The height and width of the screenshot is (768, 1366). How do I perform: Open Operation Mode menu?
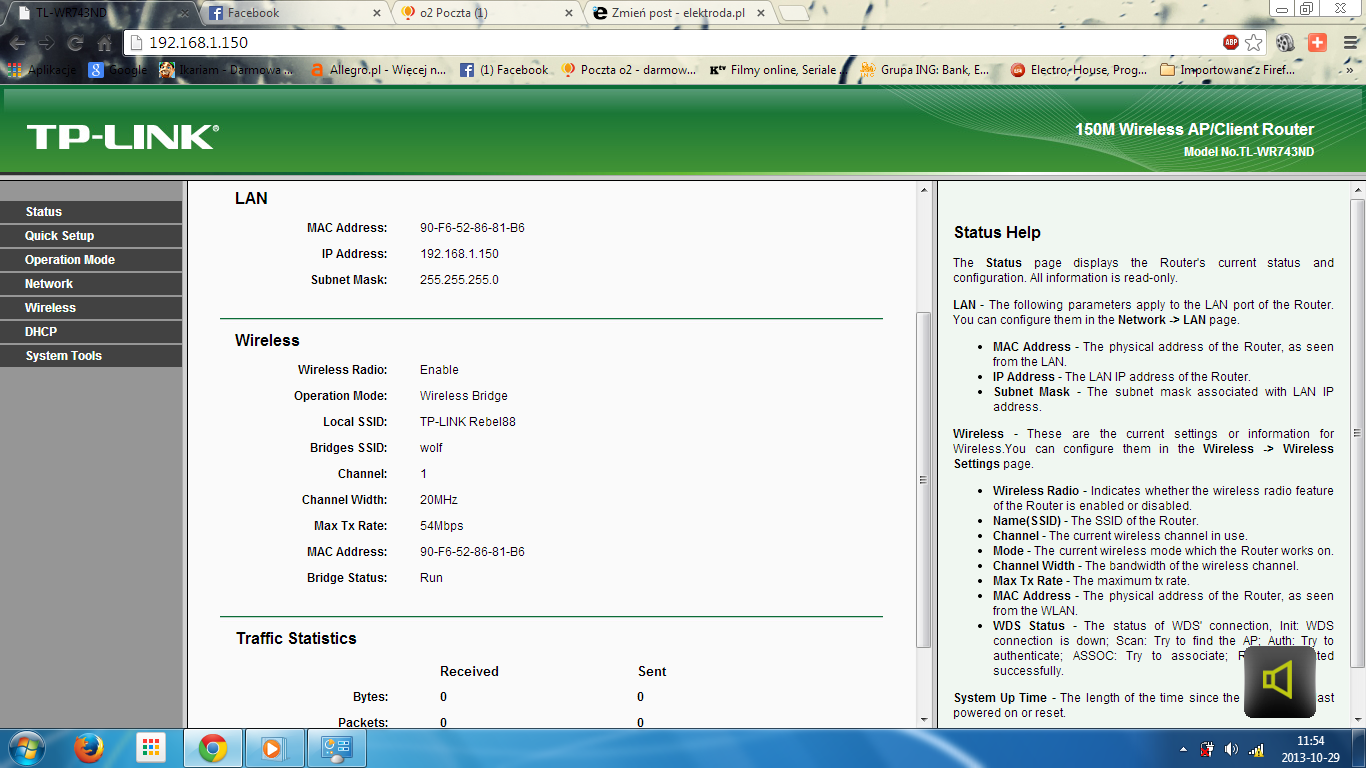(91, 260)
